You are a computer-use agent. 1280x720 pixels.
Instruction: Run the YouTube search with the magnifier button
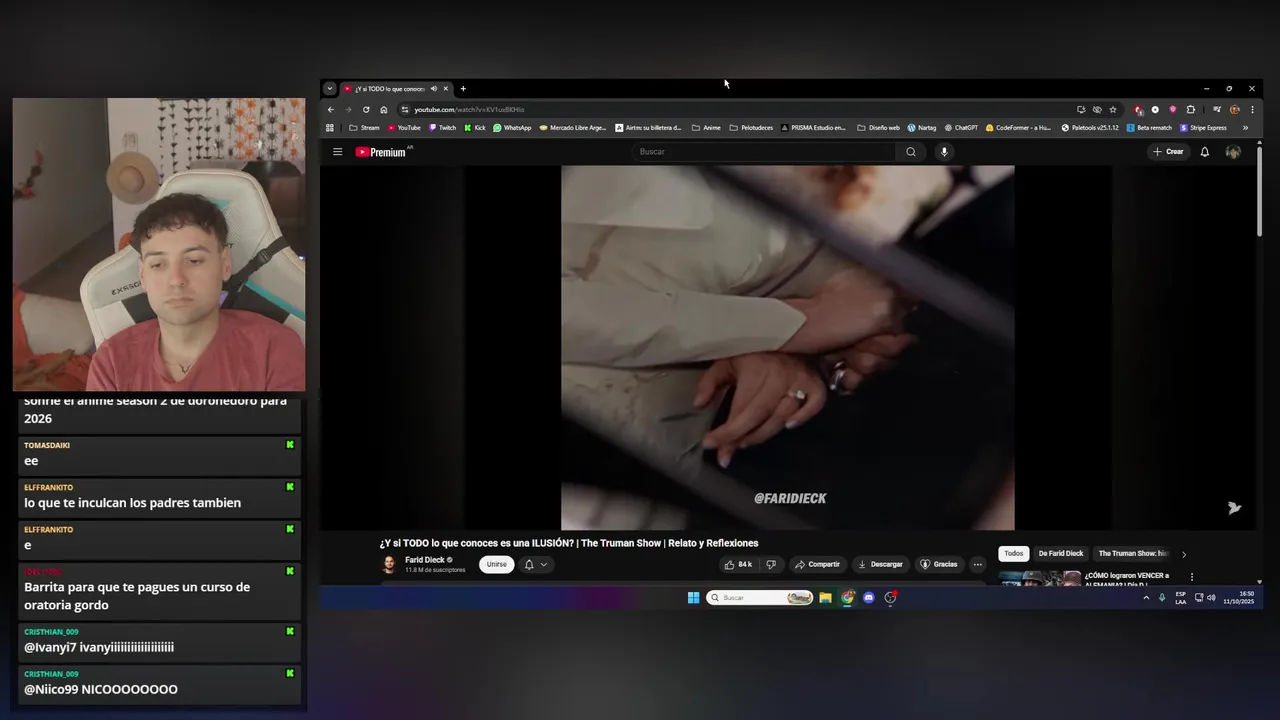pyautogui.click(x=910, y=152)
